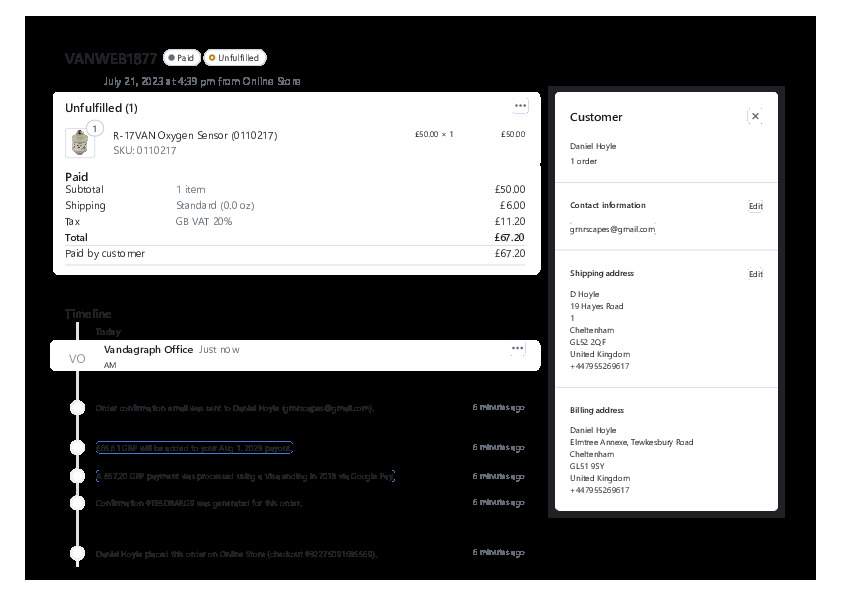The width and height of the screenshot is (842, 595).
Task: Open the Unfulfilled card three-dot menu
Action: (520, 106)
